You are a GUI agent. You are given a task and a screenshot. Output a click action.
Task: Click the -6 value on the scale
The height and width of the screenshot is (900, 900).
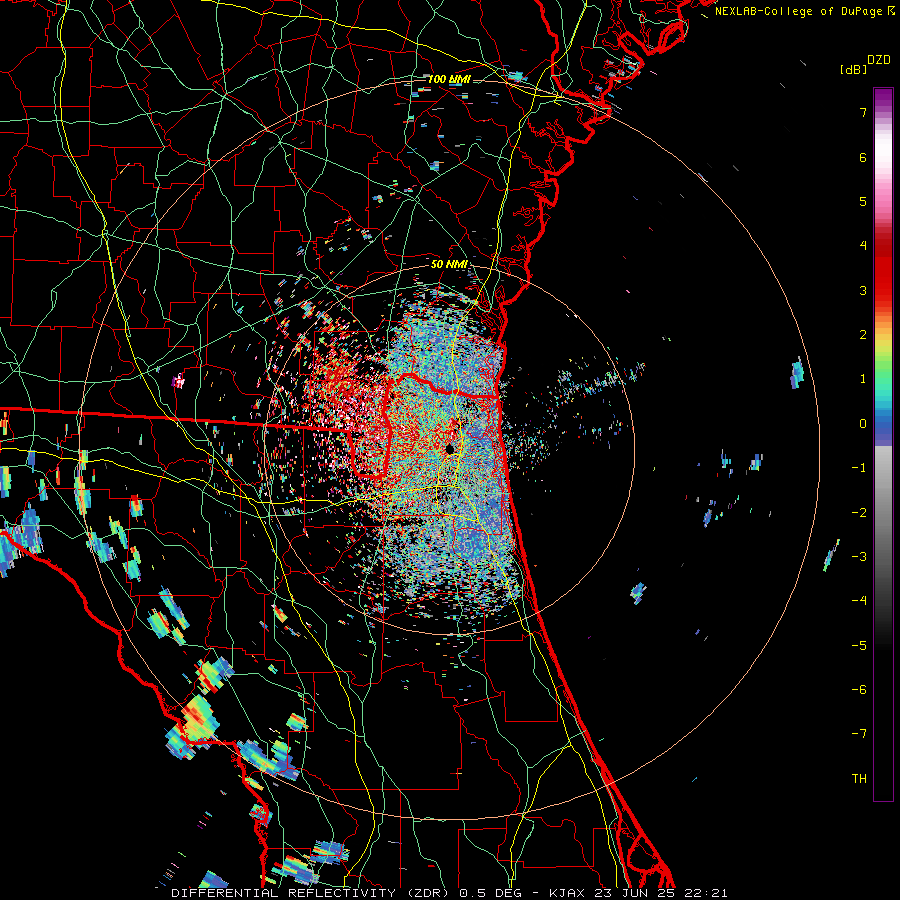tap(859, 689)
